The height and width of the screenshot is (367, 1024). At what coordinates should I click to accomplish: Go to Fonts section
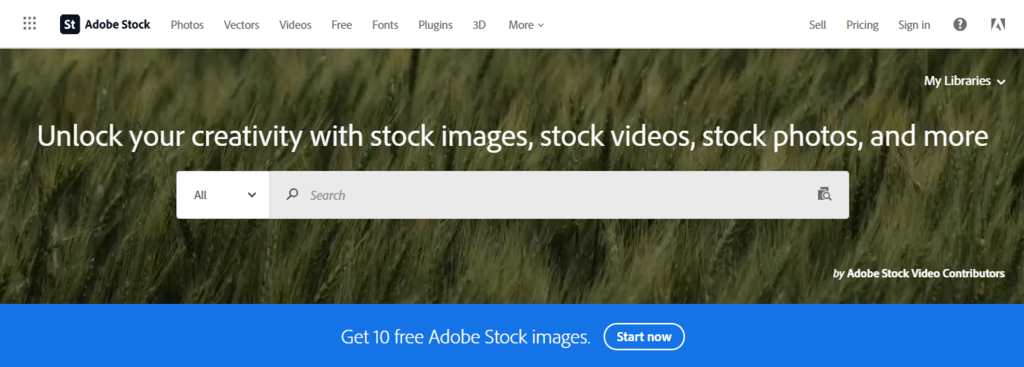[385, 25]
